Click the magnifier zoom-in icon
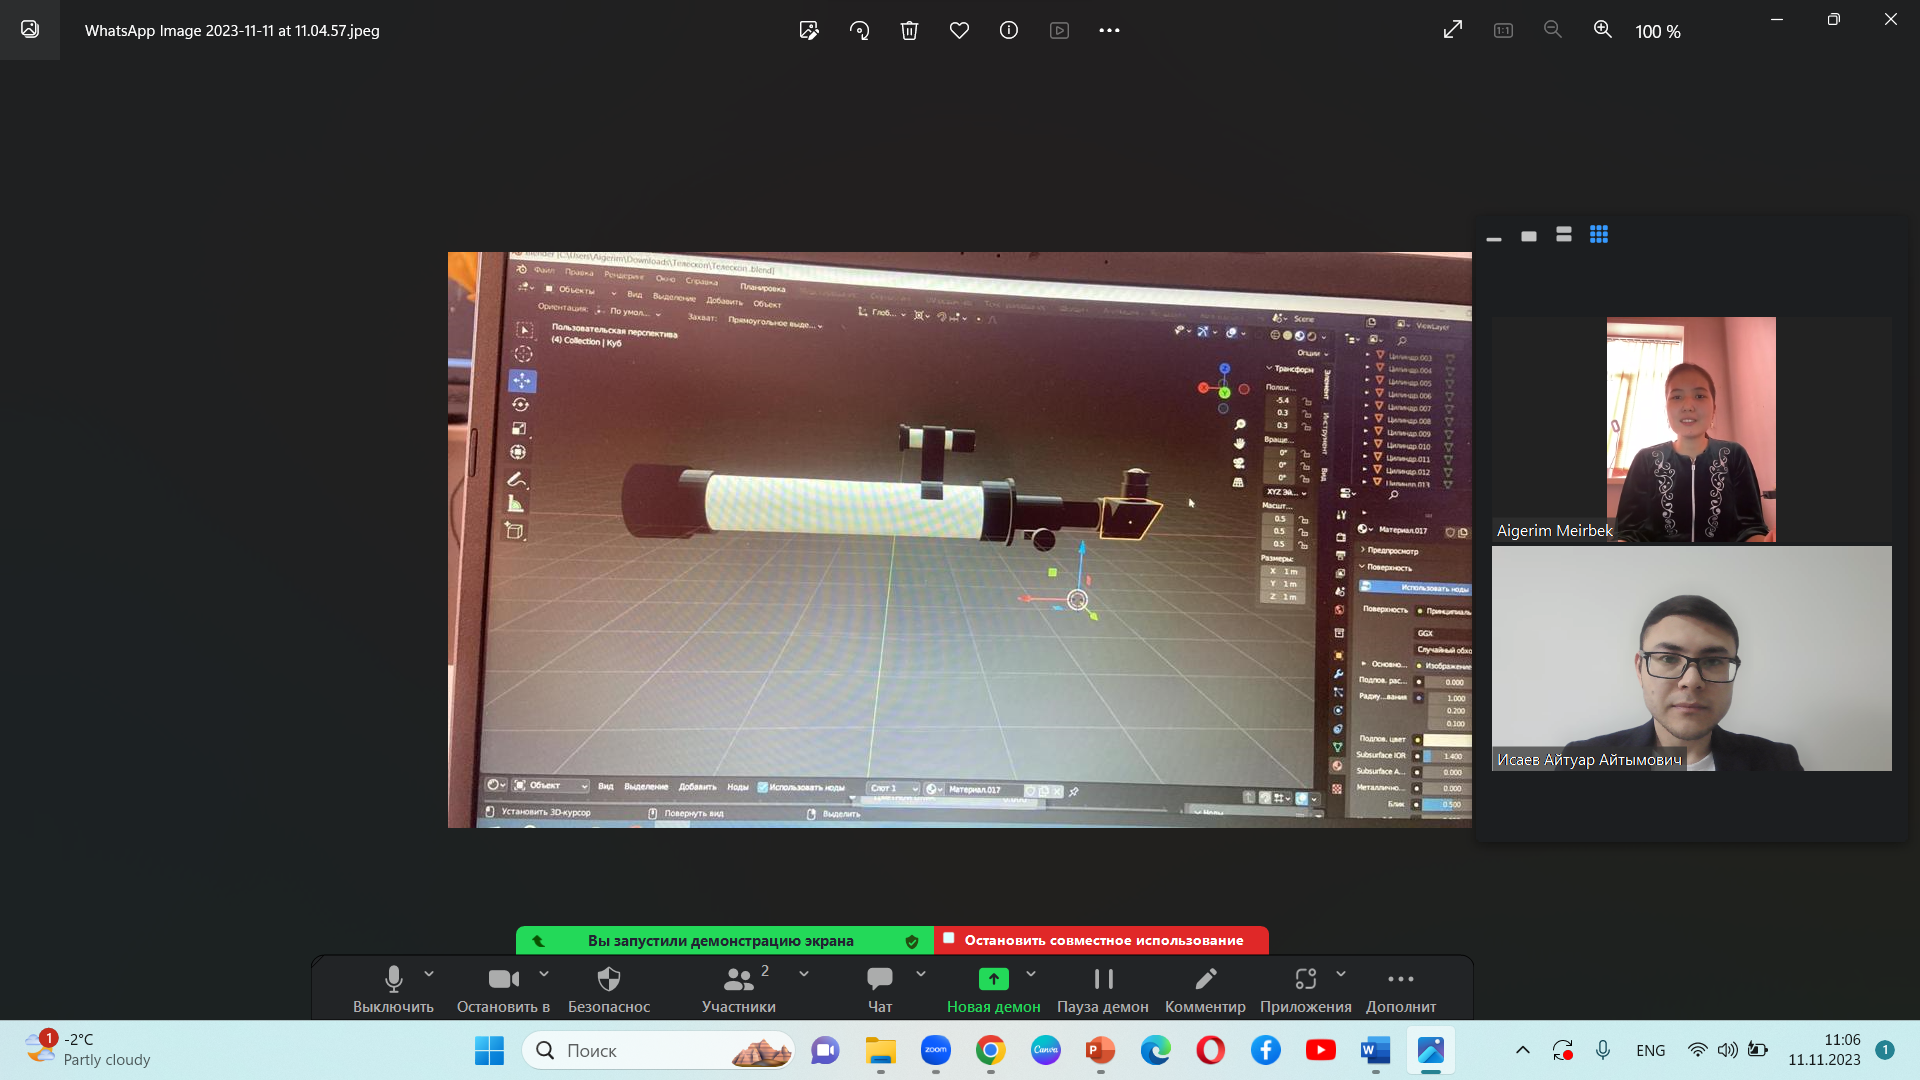The height and width of the screenshot is (1080, 1920). [x=1602, y=30]
